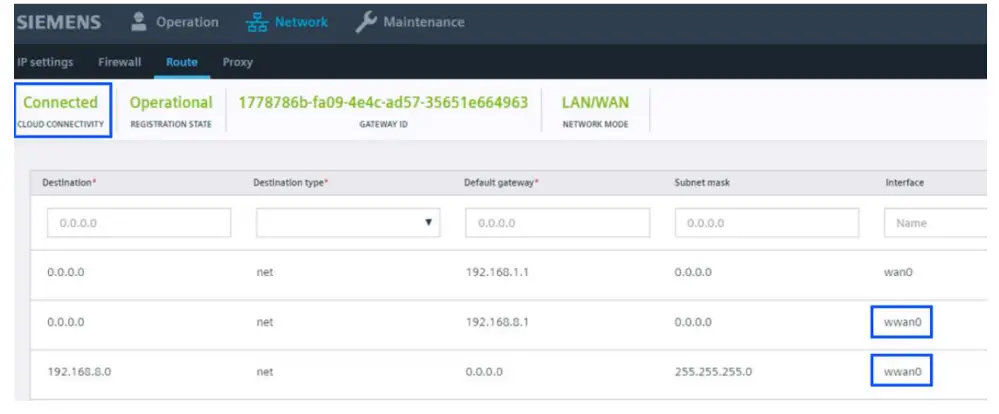The width and height of the screenshot is (999, 414).
Task: Click the Siemens logo
Action: click(56, 22)
